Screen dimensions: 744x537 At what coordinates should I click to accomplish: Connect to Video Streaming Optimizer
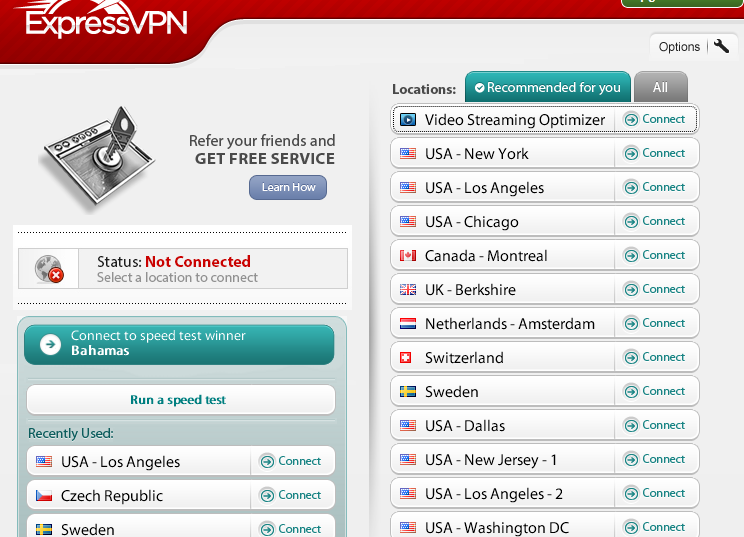(x=655, y=119)
